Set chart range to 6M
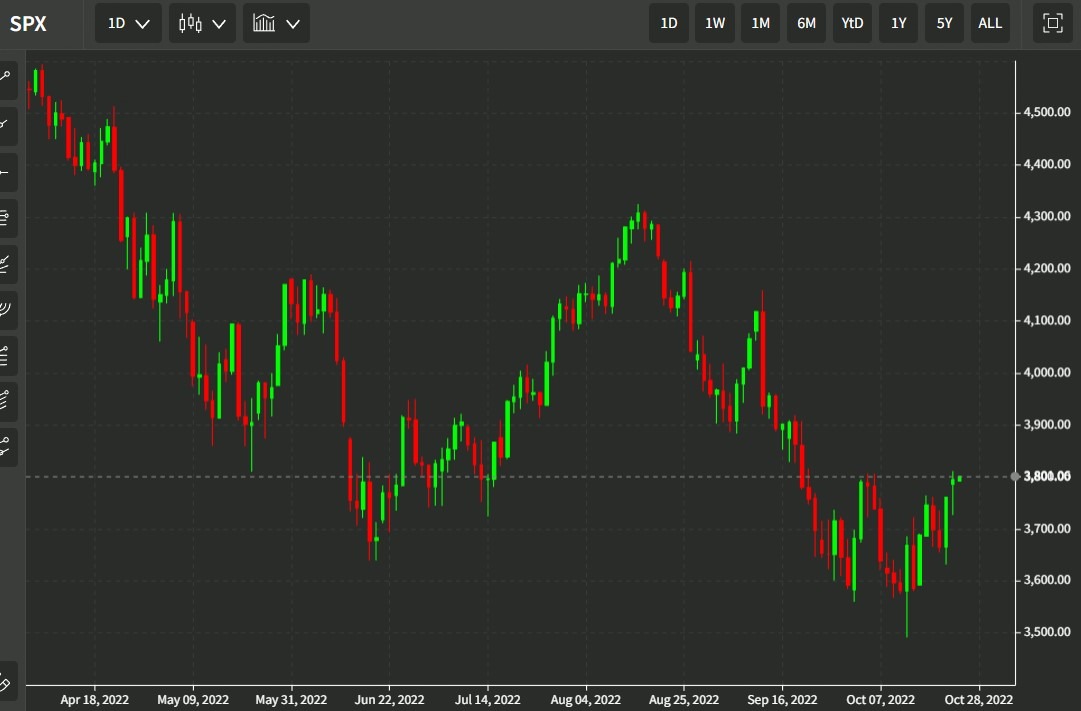Screen dimensions: 1081x711 (x=807, y=23)
